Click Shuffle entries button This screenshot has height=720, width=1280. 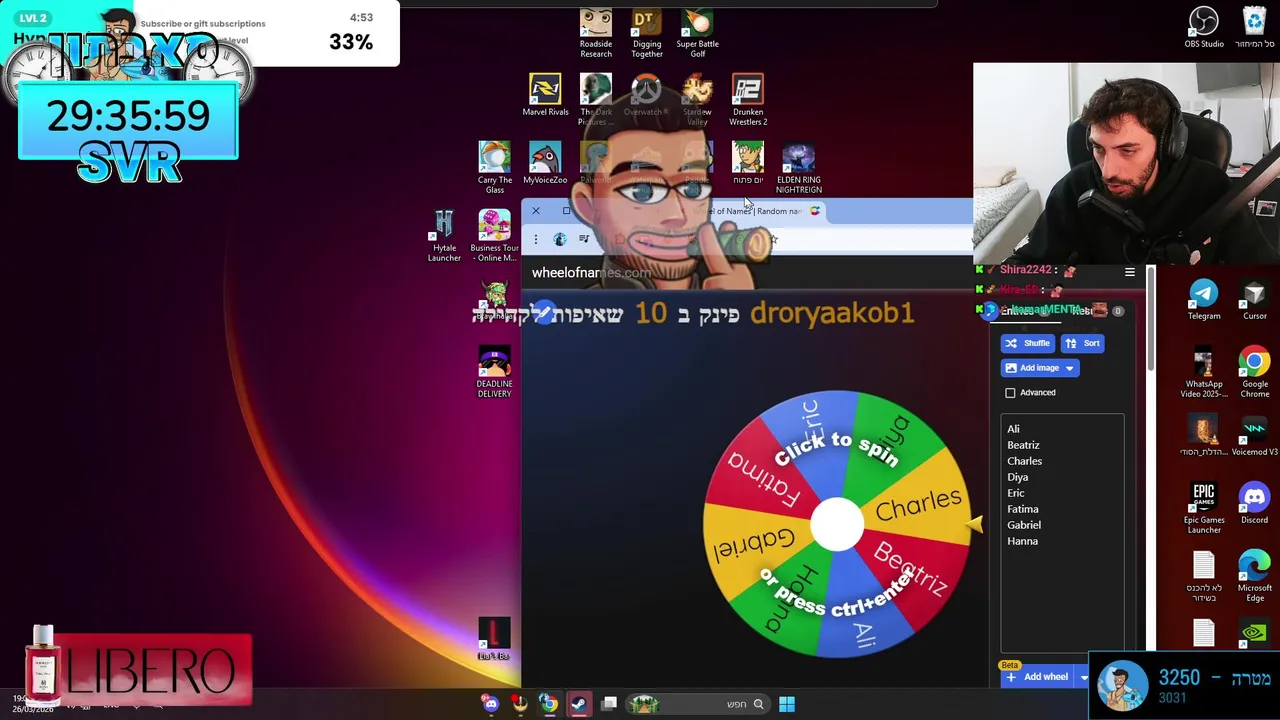point(1028,343)
